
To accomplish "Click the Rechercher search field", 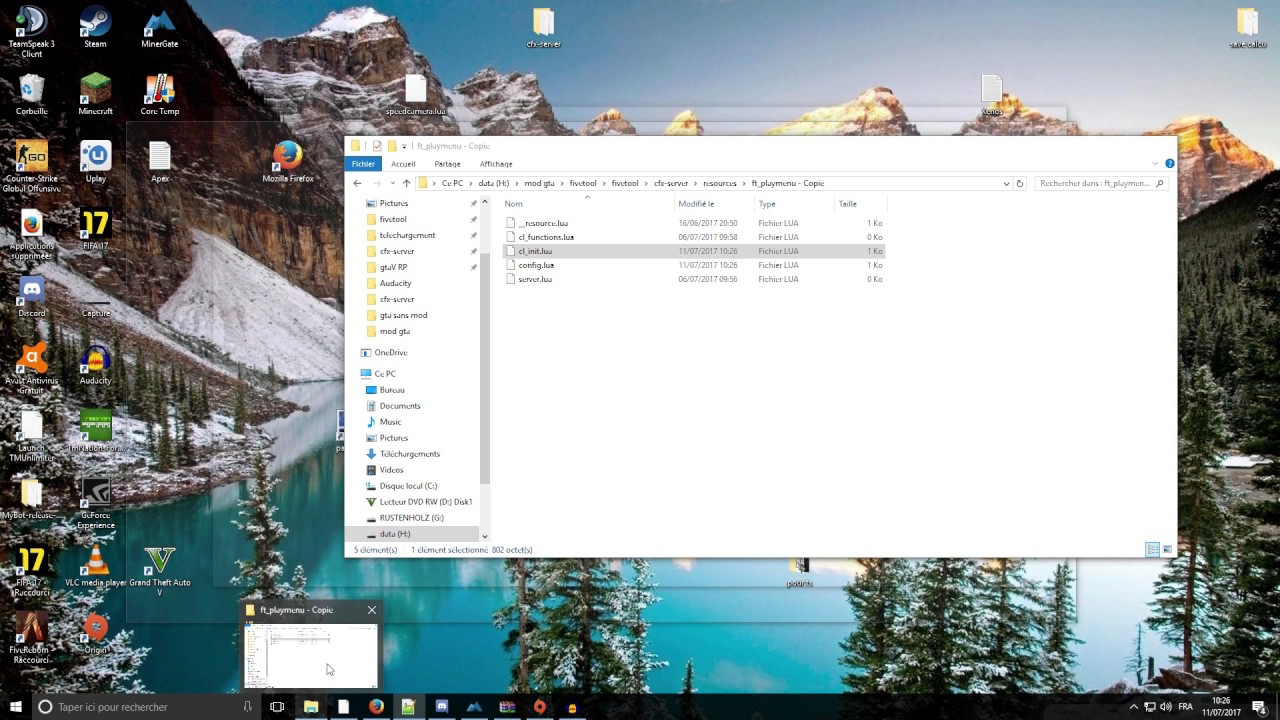I will pos(1101,183).
